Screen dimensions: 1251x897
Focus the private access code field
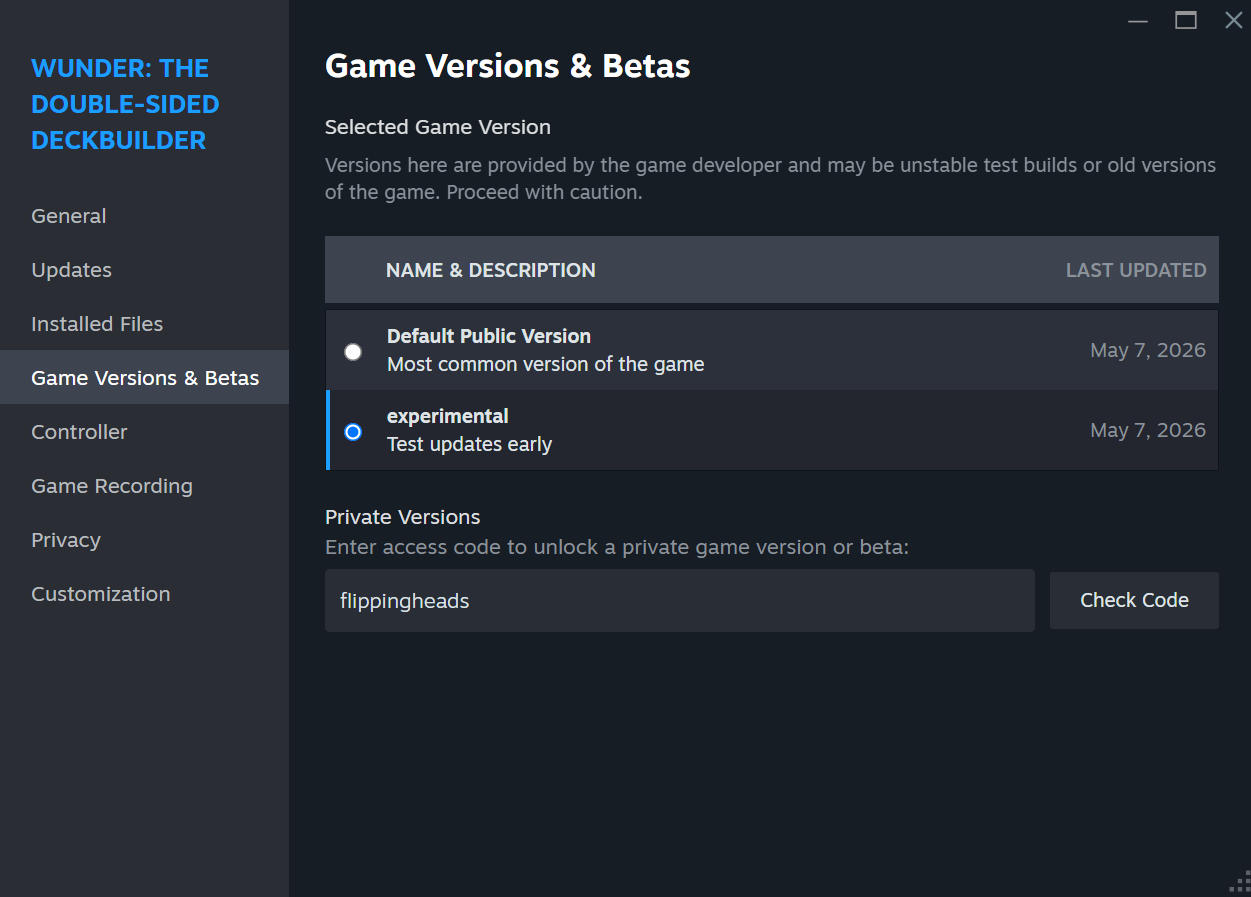pos(680,601)
